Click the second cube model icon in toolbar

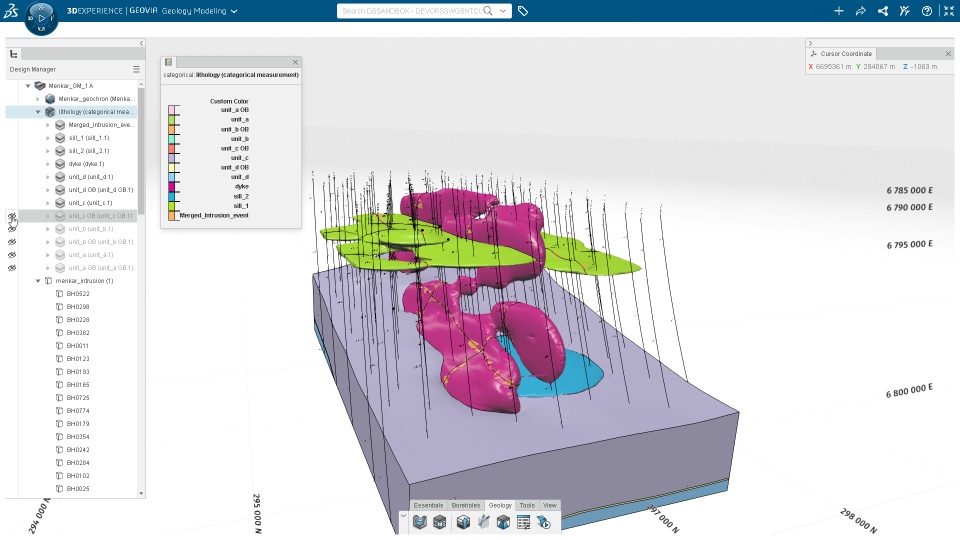[x=440, y=522]
